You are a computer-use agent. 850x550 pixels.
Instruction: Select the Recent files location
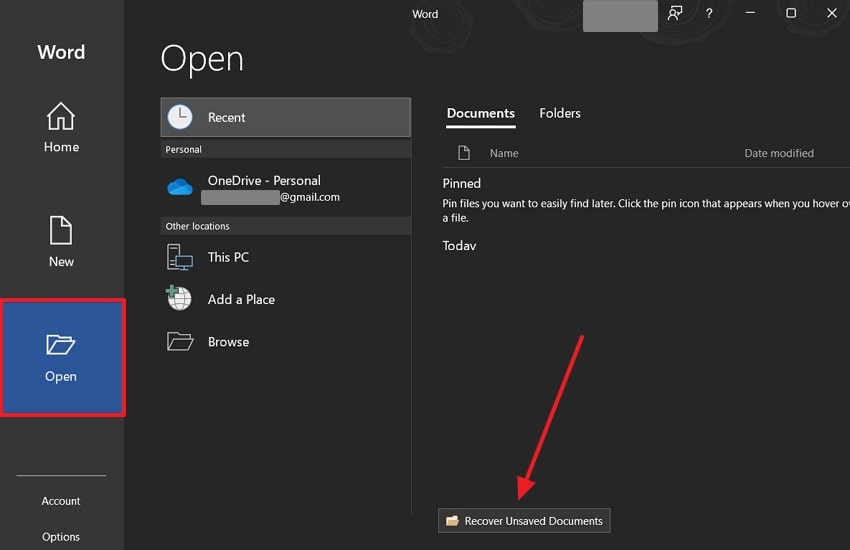(286, 117)
